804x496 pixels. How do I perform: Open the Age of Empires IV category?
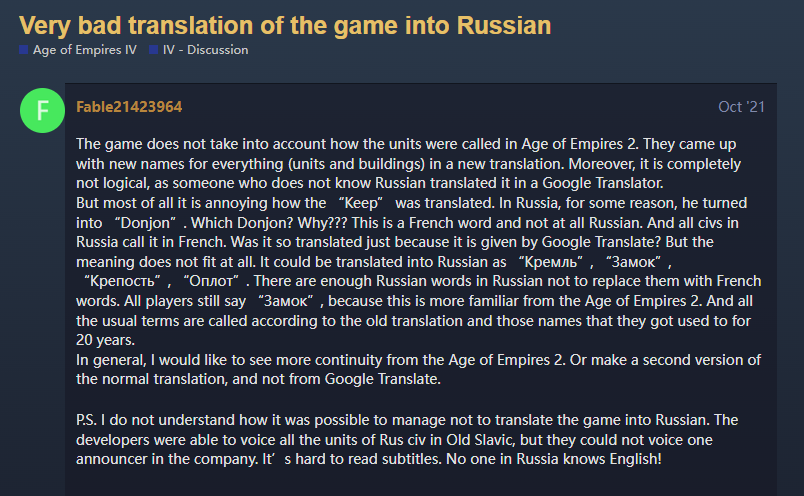coord(84,49)
